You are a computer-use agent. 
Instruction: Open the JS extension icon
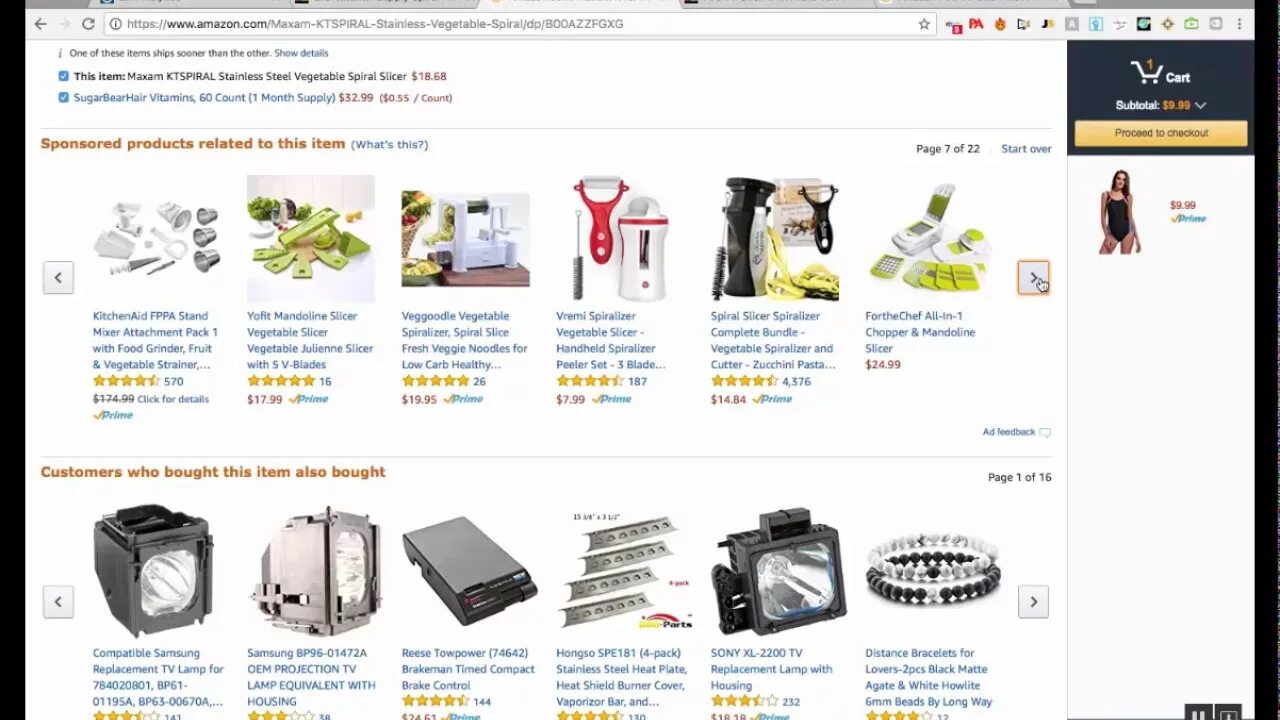point(1048,24)
